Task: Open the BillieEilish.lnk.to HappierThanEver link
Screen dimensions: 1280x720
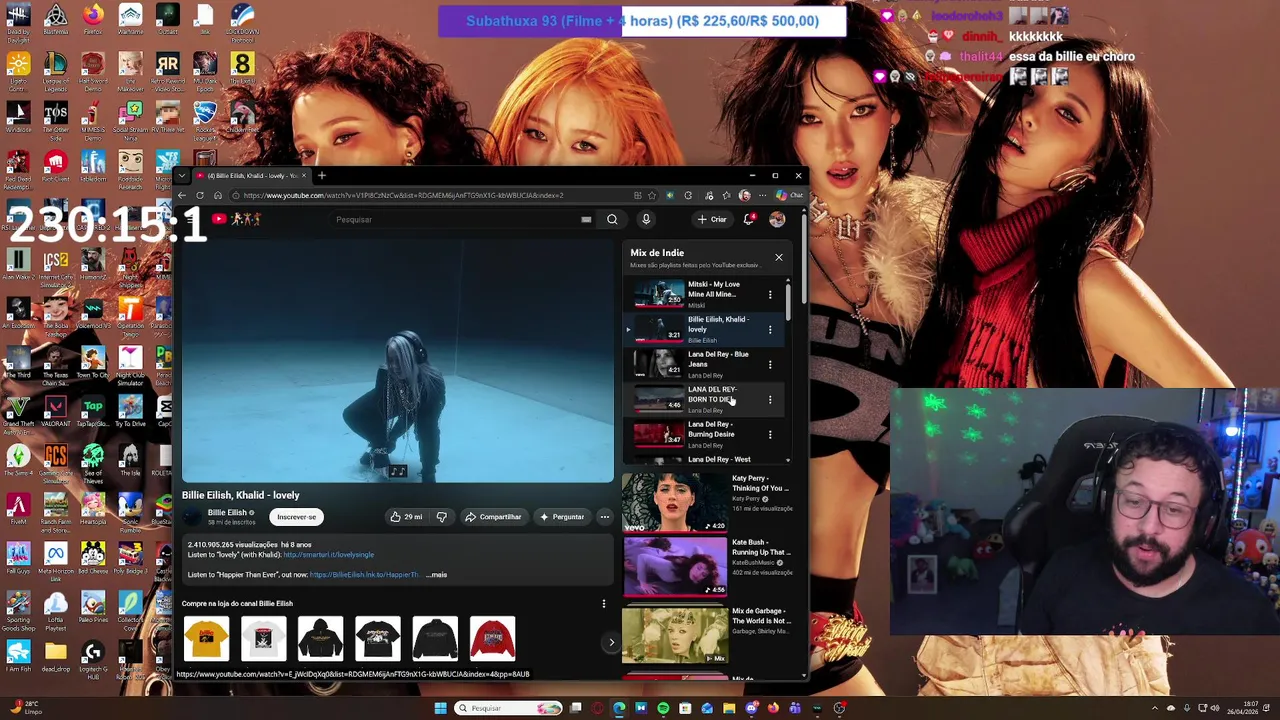Action: pyautogui.click(x=364, y=575)
